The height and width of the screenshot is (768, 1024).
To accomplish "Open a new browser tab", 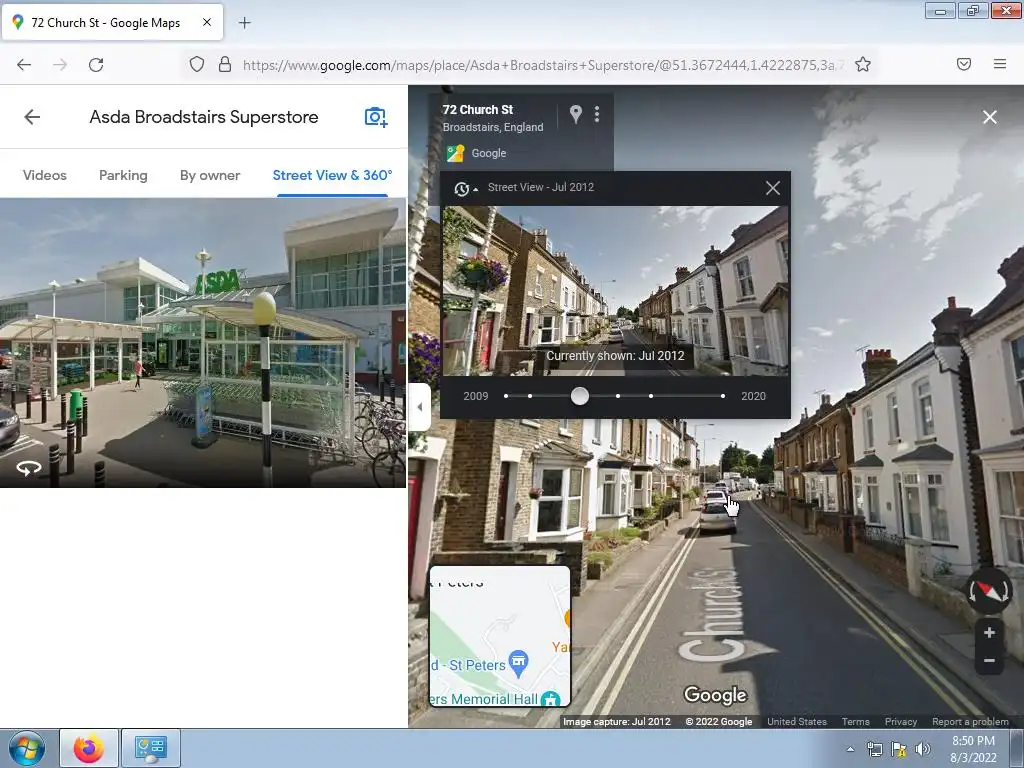I will (x=244, y=23).
